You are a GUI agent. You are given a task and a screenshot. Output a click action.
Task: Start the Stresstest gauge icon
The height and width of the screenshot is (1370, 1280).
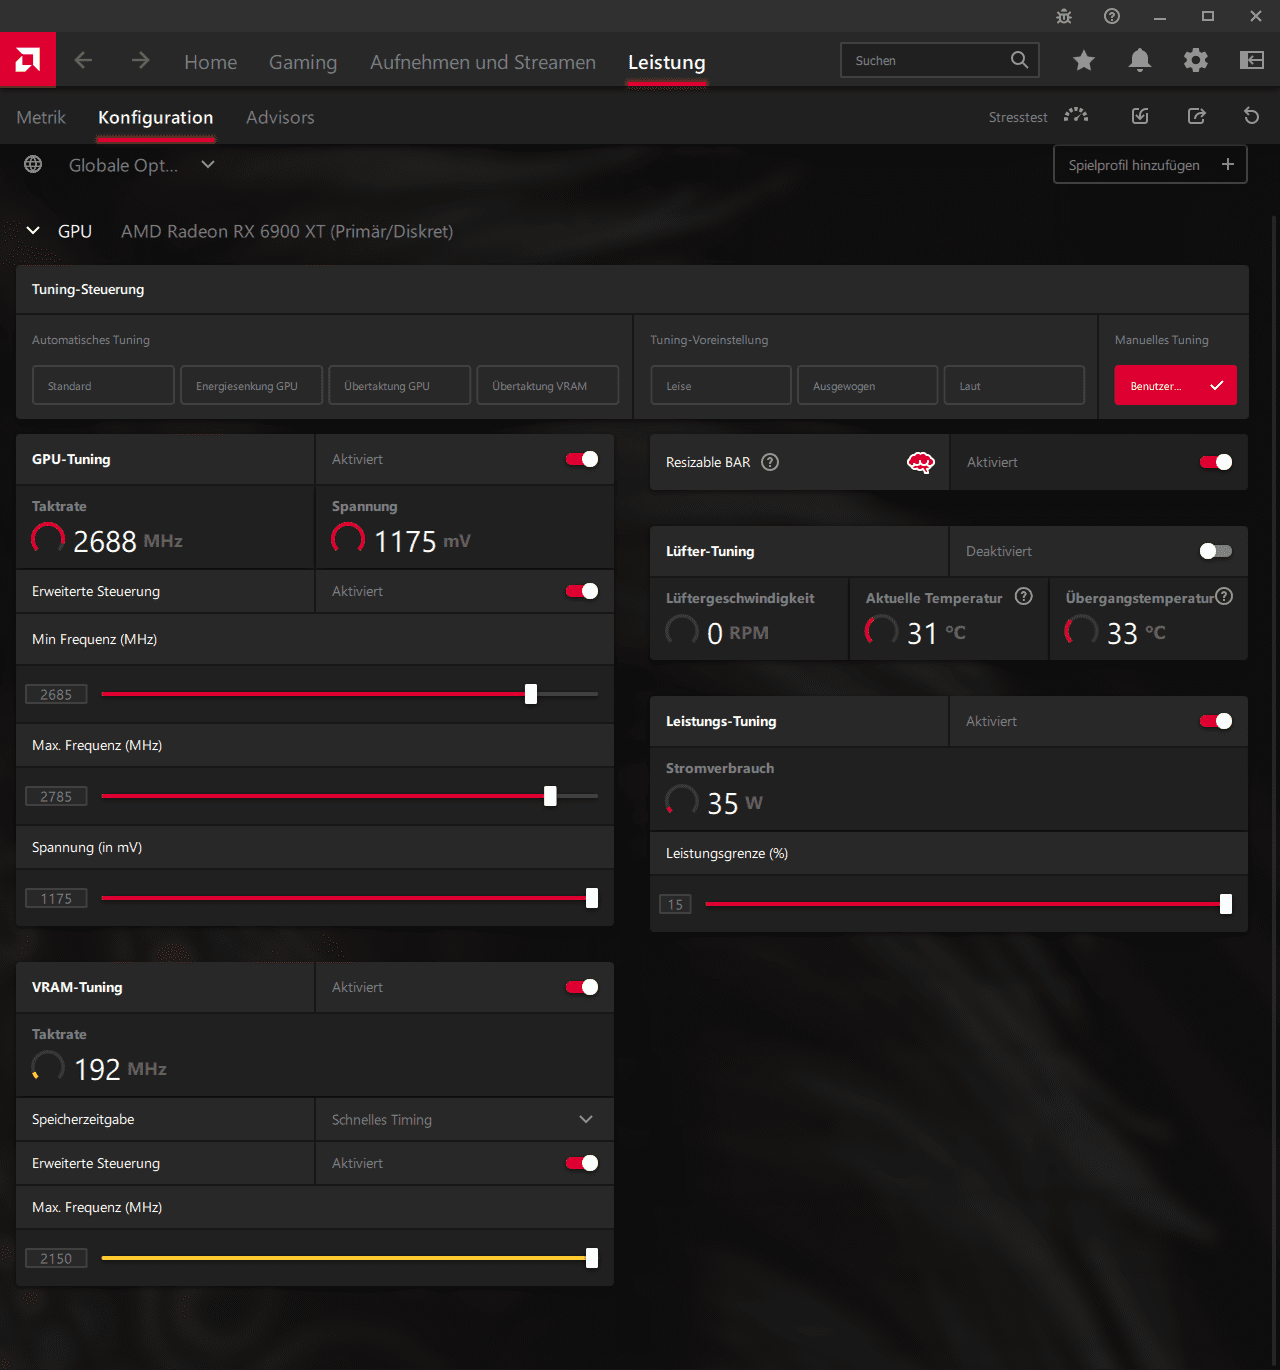tap(1076, 116)
